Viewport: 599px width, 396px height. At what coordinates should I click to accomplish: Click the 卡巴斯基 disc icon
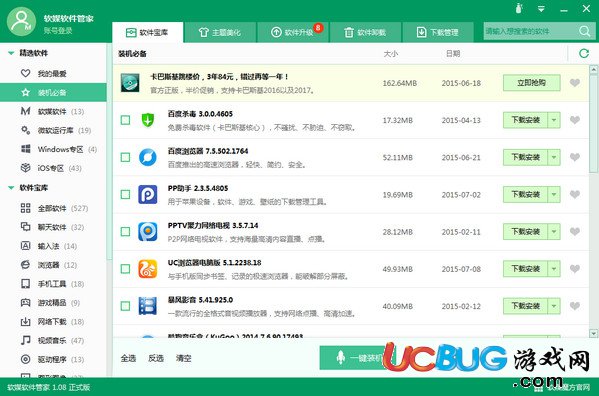130,82
